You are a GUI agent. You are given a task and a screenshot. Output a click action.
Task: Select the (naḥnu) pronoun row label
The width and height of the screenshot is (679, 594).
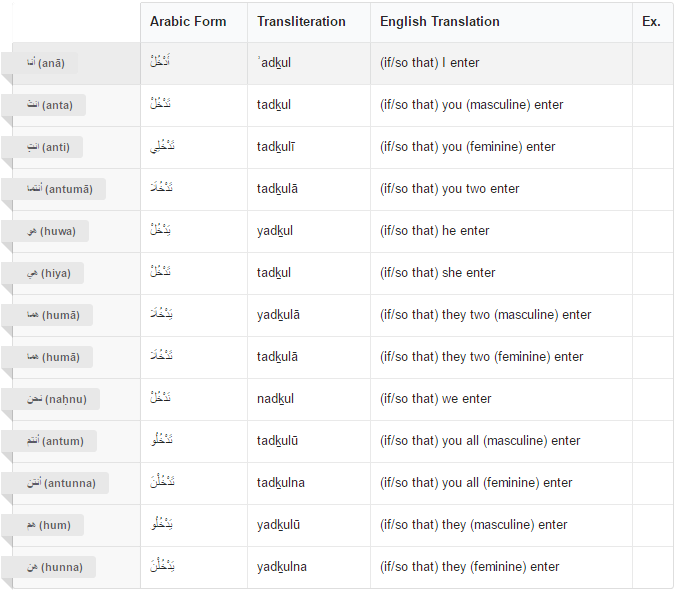(x=50, y=399)
